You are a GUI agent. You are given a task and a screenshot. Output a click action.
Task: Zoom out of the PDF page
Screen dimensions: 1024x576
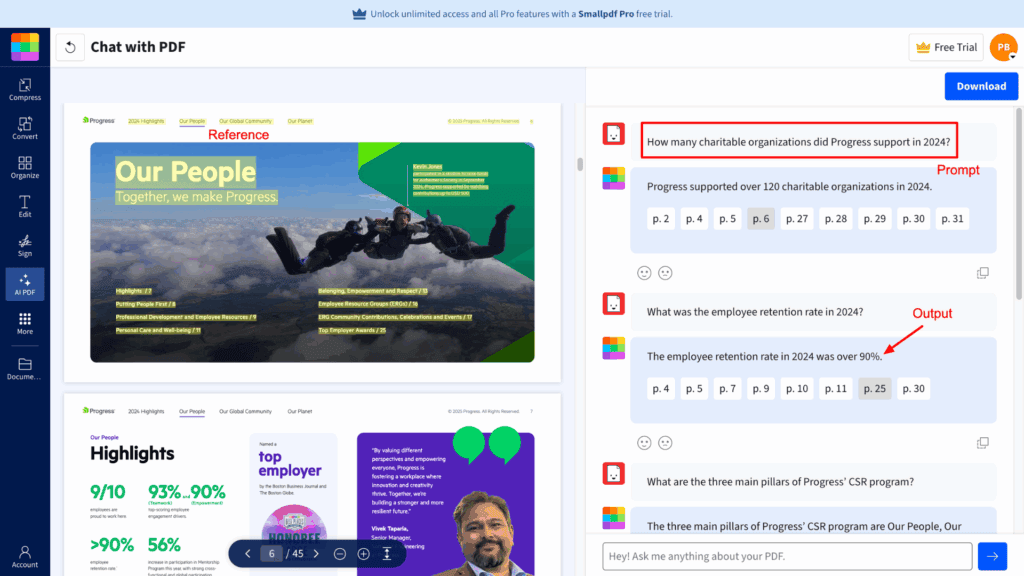pos(340,552)
